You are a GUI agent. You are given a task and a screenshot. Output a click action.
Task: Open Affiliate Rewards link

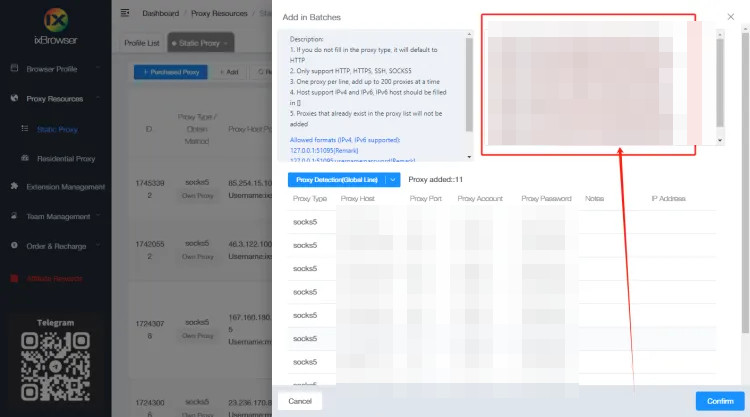54,279
